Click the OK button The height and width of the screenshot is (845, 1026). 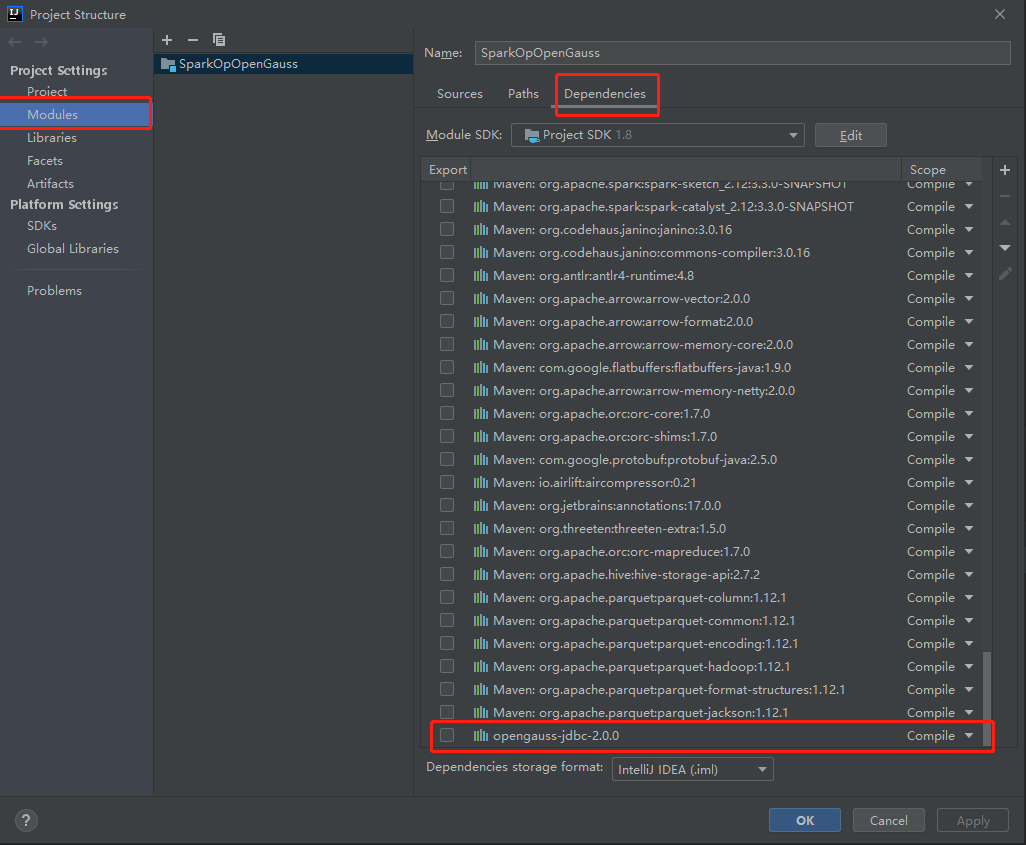click(x=805, y=820)
